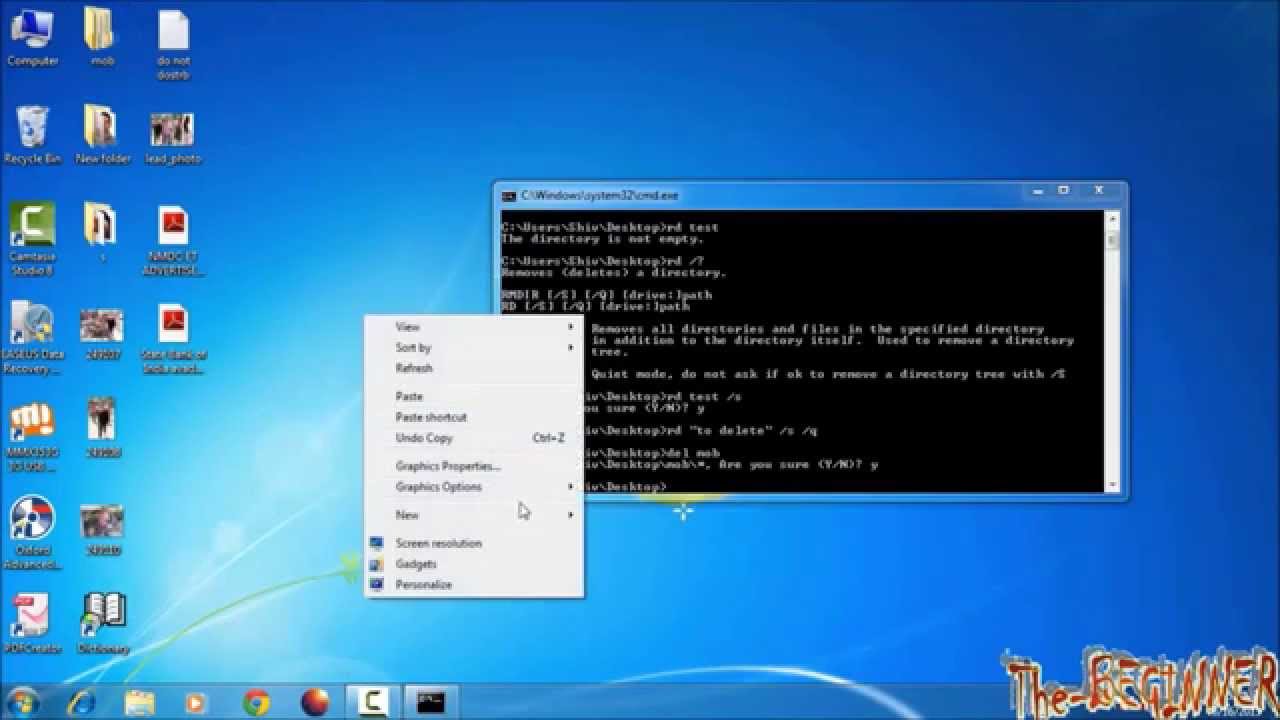Viewport: 1280px width, 720px height.
Task: Open the Recycle Bin icon
Action: [32, 135]
